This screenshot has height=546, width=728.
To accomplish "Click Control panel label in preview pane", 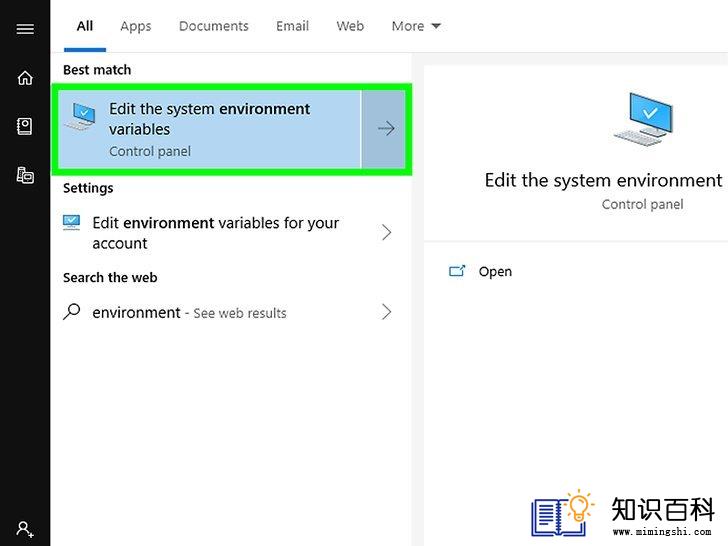I will (643, 204).
